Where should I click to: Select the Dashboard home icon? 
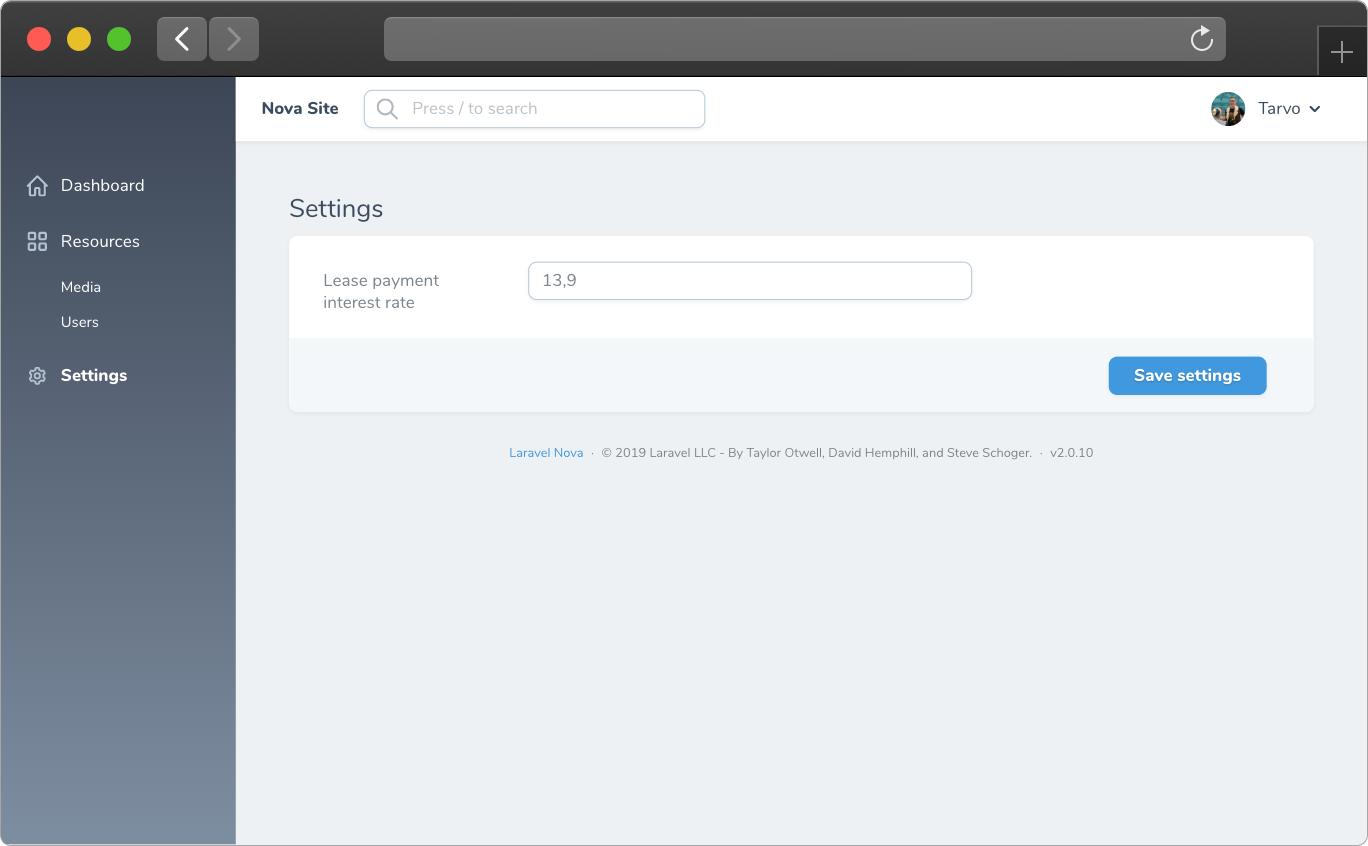[x=37, y=185]
